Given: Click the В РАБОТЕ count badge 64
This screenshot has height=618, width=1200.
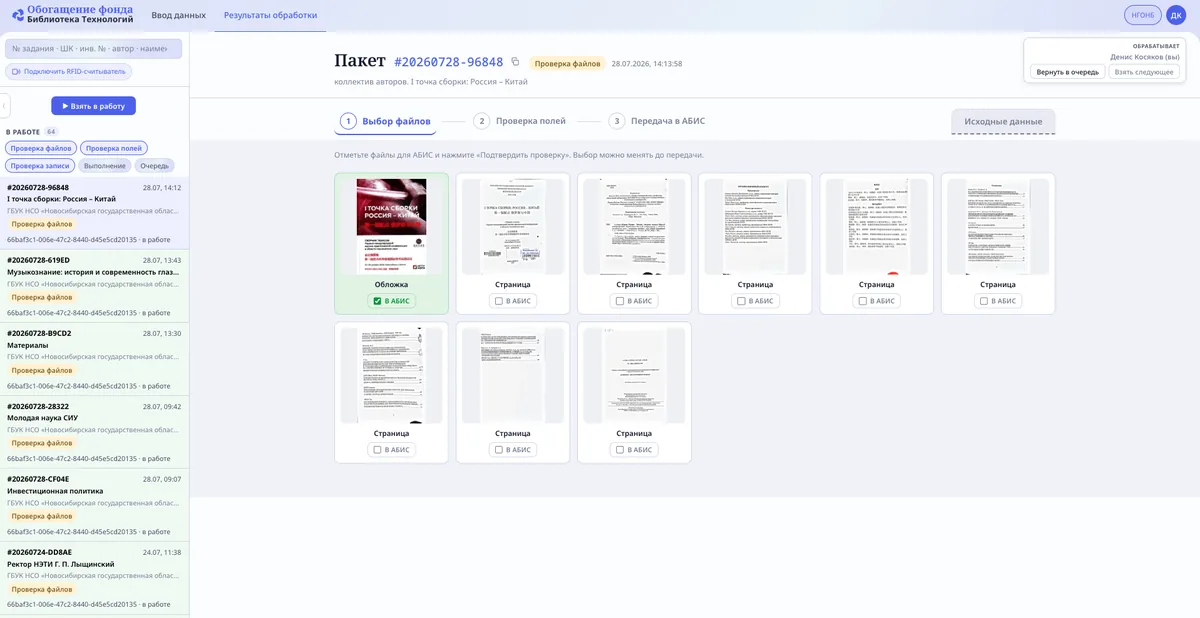Looking at the screenshot, I should click(x=51, y=132).
